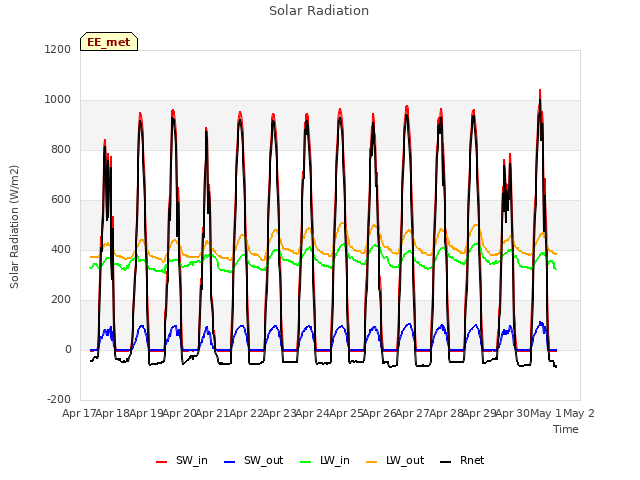640x480 pixels.
Task: Click the LW_out legend entry
Action: click(395, 460)
